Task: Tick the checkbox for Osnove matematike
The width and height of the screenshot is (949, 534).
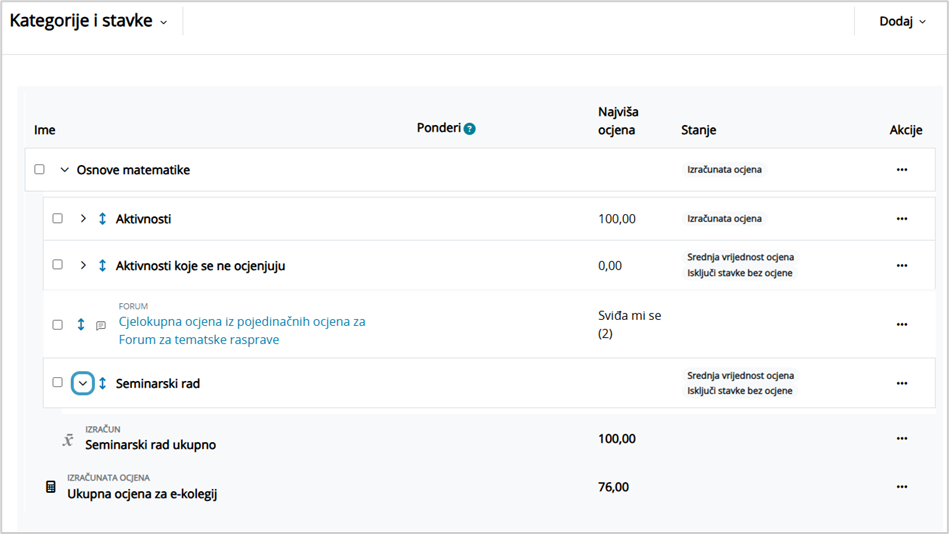Action: 40,170
